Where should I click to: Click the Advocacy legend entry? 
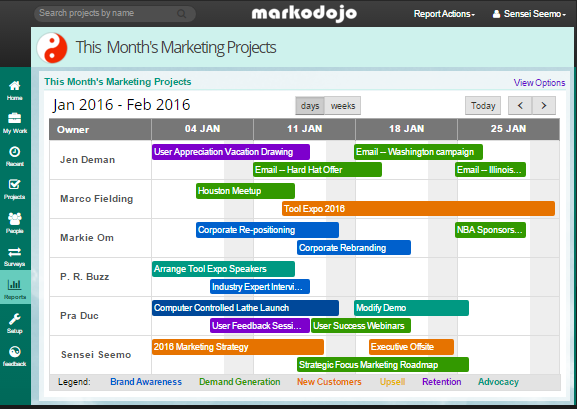click(498, 382)
